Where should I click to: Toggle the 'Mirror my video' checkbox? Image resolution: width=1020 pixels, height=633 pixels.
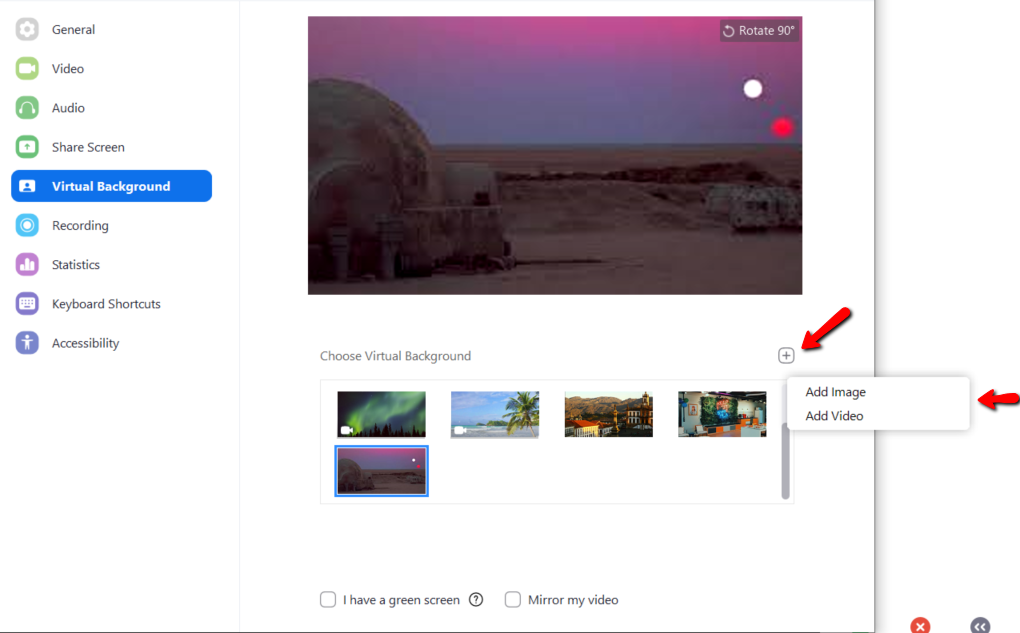point(513,600)
